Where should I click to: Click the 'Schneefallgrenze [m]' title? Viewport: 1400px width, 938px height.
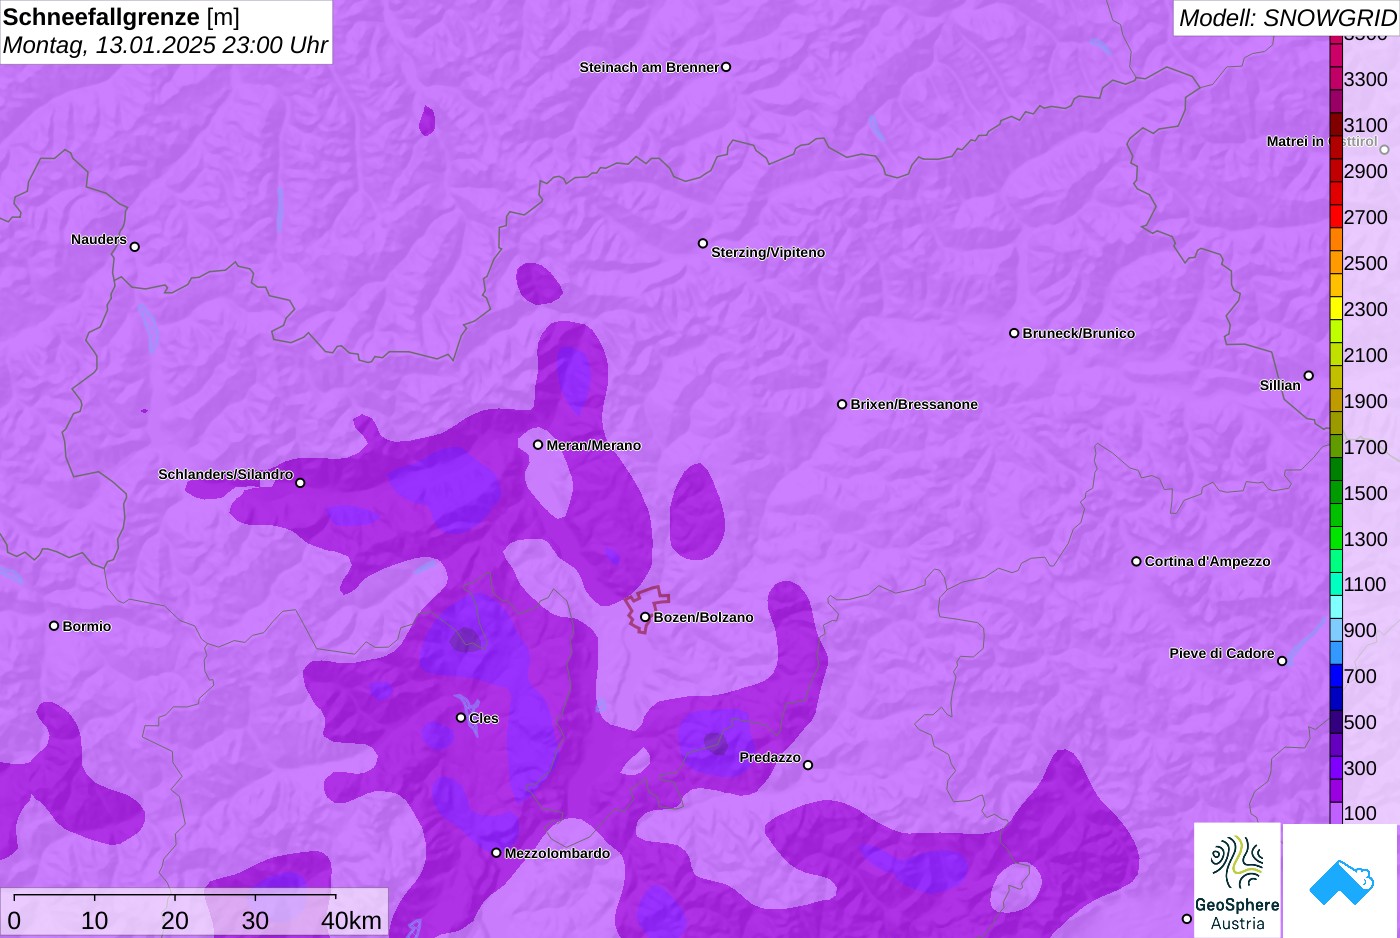(121, 17)
